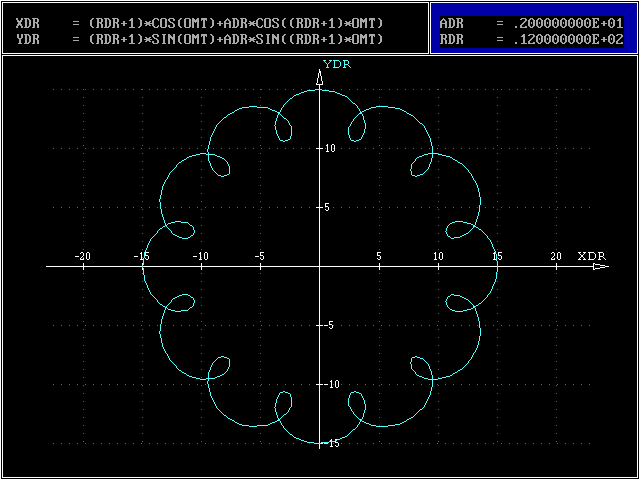
Task: Click the upward arrowhead of the YDR axis
Action: point(319,81)
